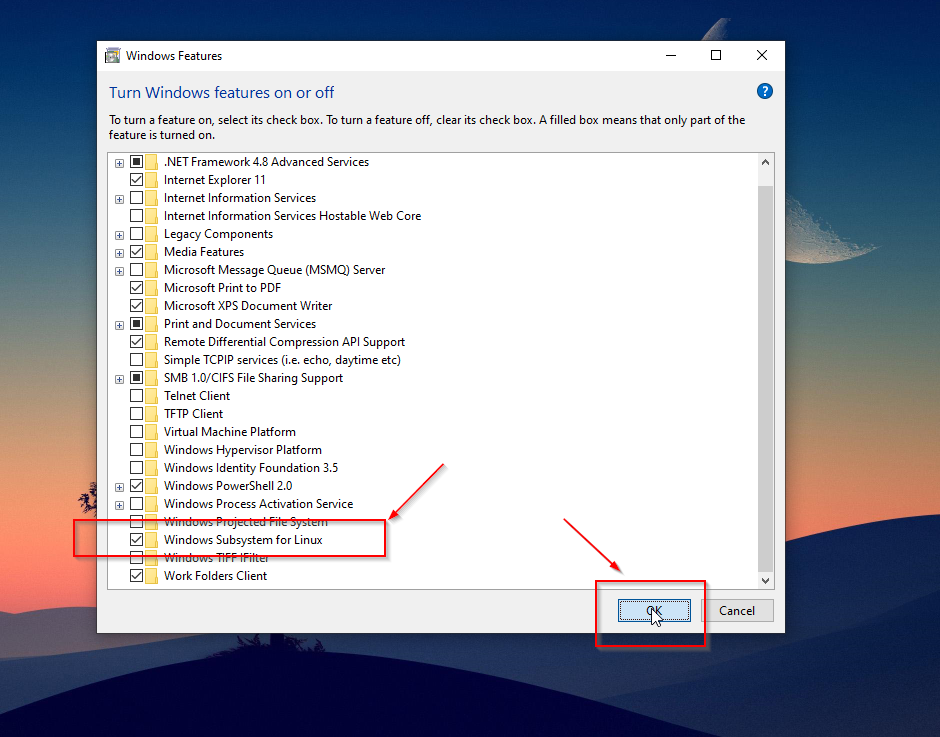Click the folder icon beside Work Folders Client
The height and width of the screenshot is (737, 940).
(152, 576)
